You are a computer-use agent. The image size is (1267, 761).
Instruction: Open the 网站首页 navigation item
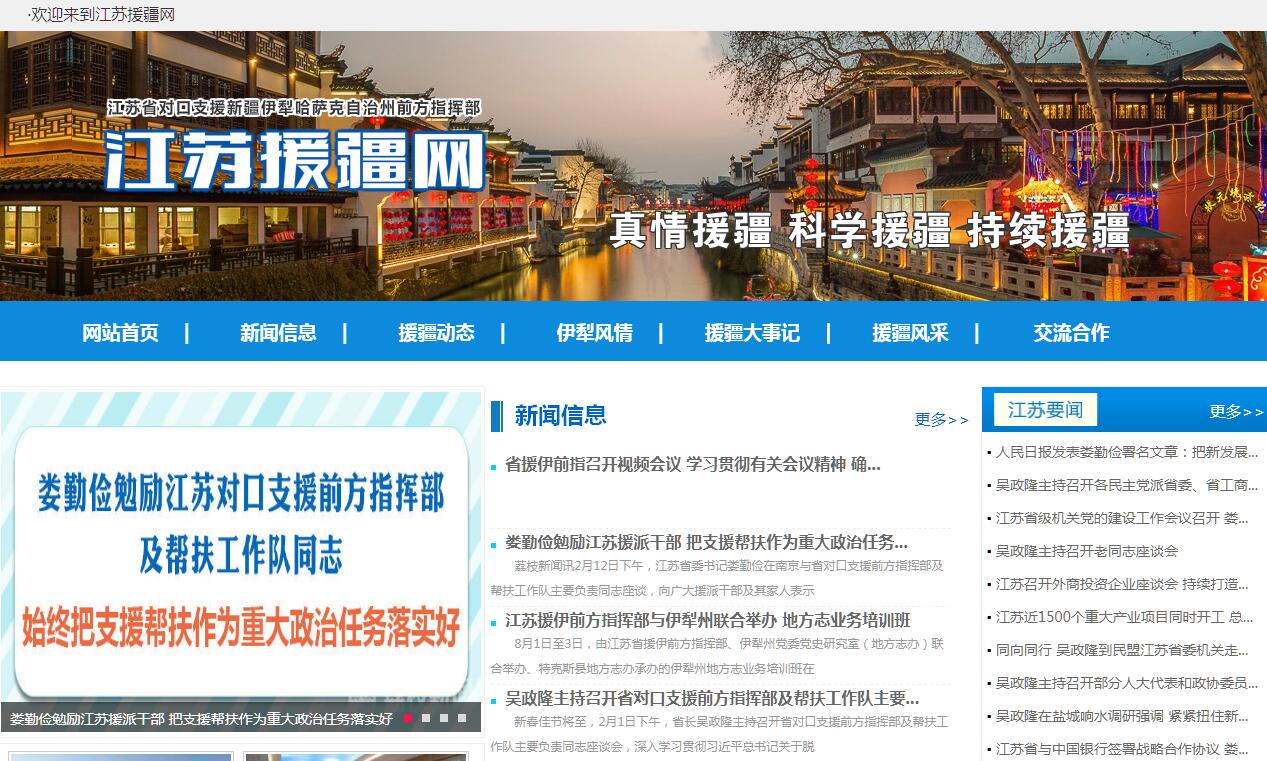tap(120, 333)
